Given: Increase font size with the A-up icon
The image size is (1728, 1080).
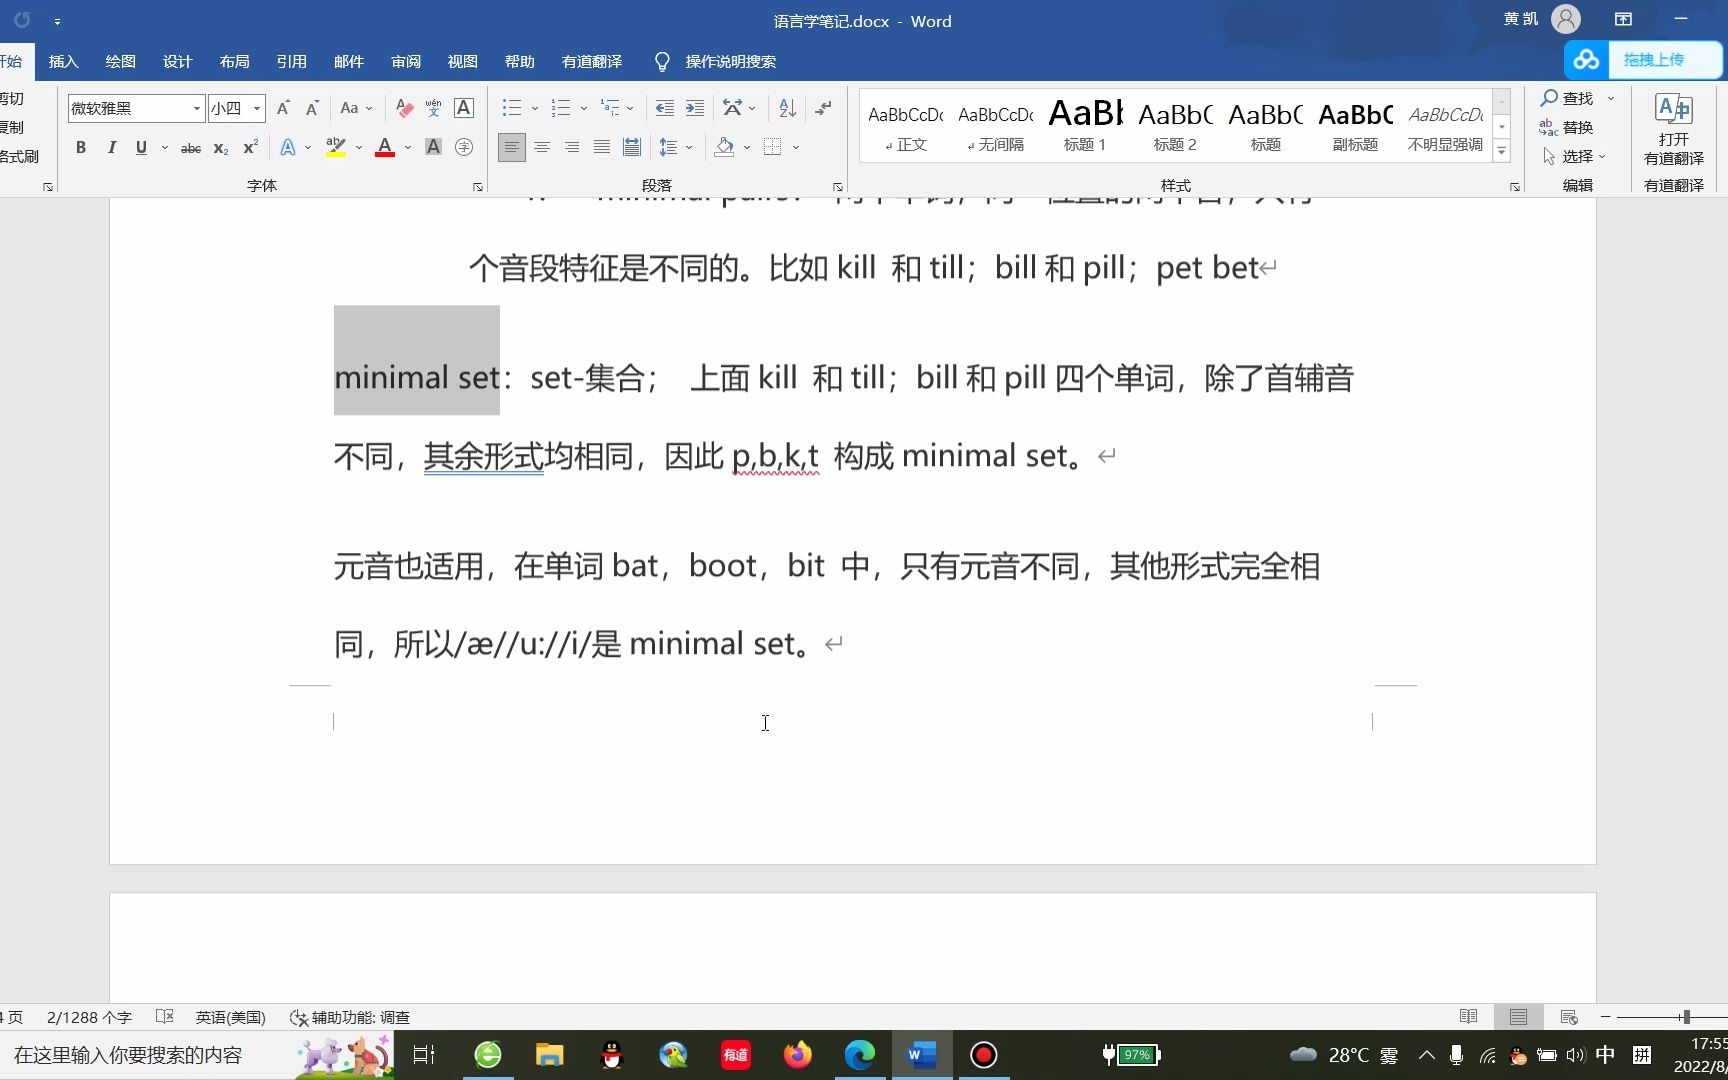Looking at the screenshot, I should (283, 108).
